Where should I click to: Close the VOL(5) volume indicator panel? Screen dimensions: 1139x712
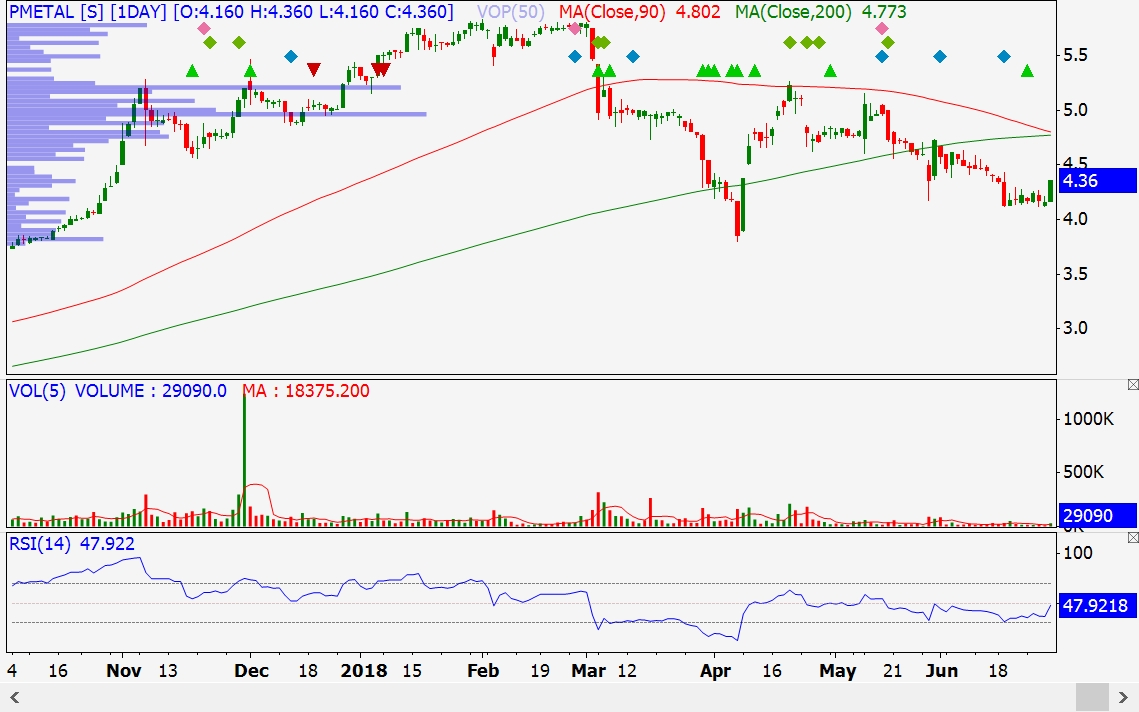1132,385
